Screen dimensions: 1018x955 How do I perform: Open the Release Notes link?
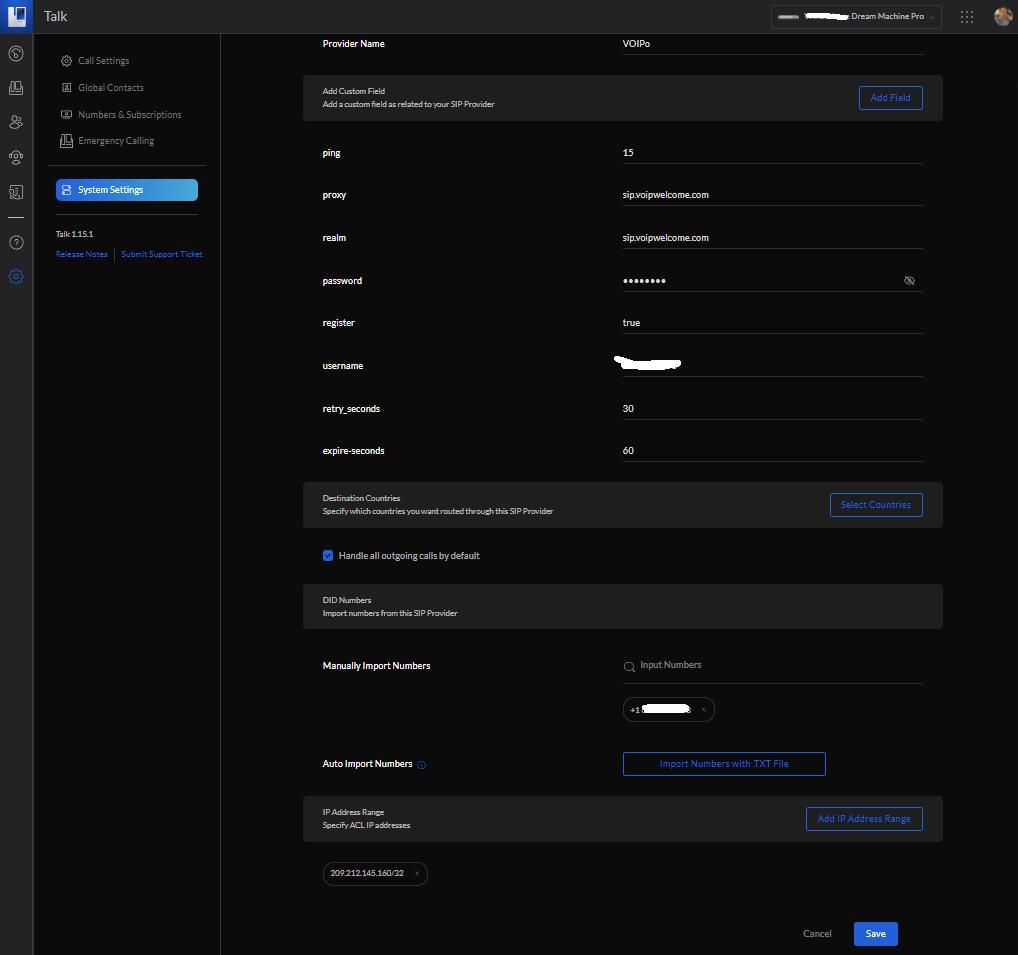(x=82, y=254)
